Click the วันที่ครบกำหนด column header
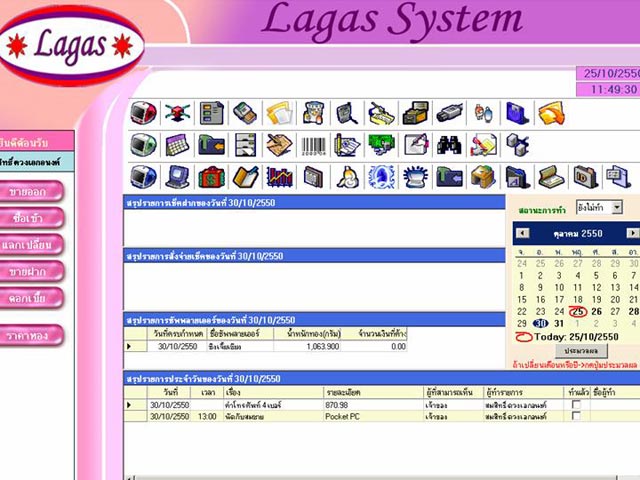This screenshot has height=480, width=640. [177, 333]
